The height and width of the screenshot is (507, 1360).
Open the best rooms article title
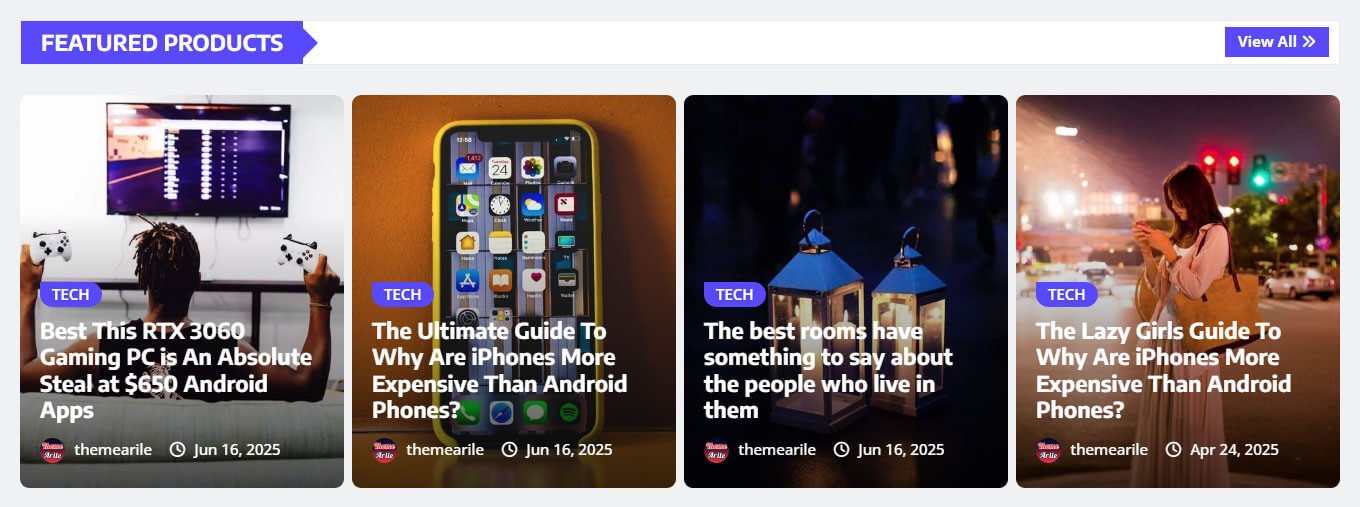coord(828,370)
